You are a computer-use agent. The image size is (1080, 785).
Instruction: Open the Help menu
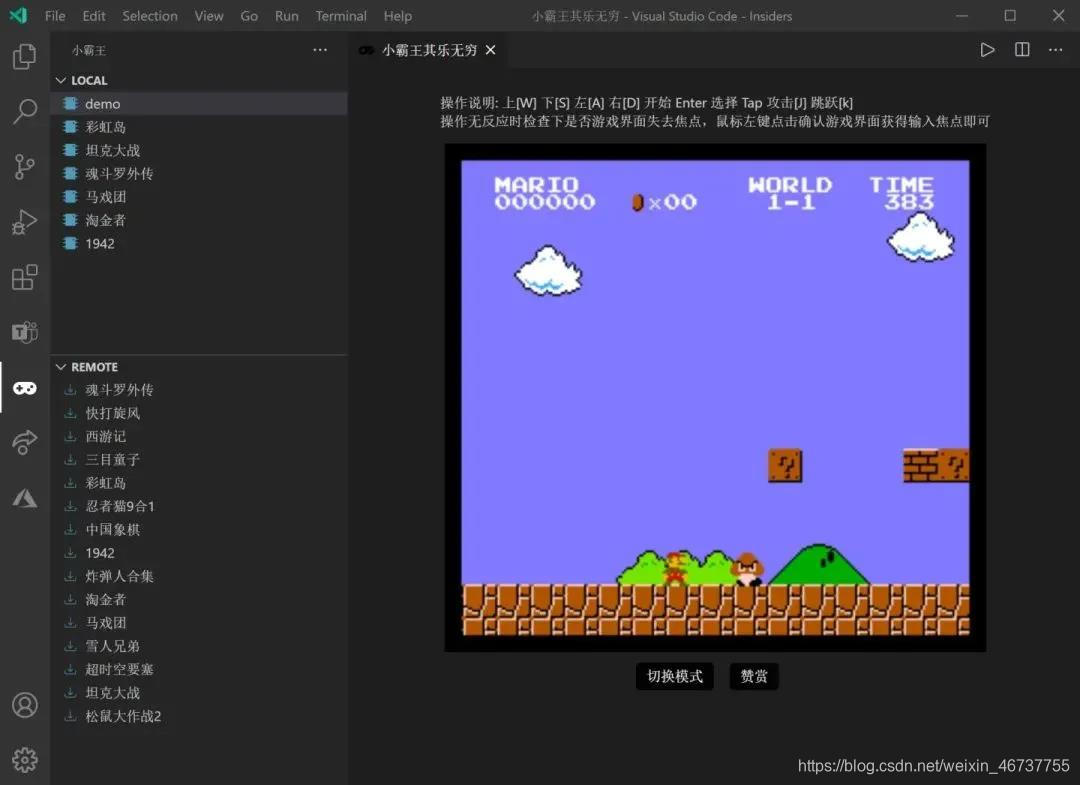tap(397, 16)
